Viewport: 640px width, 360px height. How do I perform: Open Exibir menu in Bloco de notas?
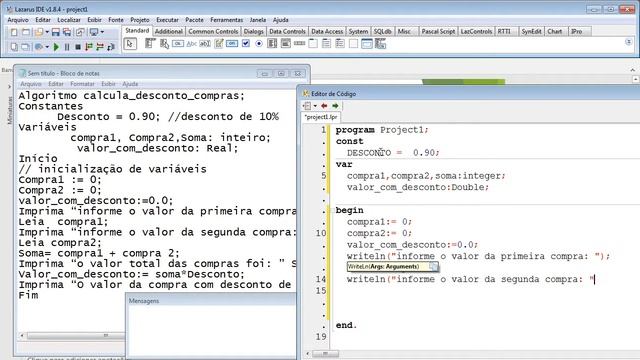108,84
